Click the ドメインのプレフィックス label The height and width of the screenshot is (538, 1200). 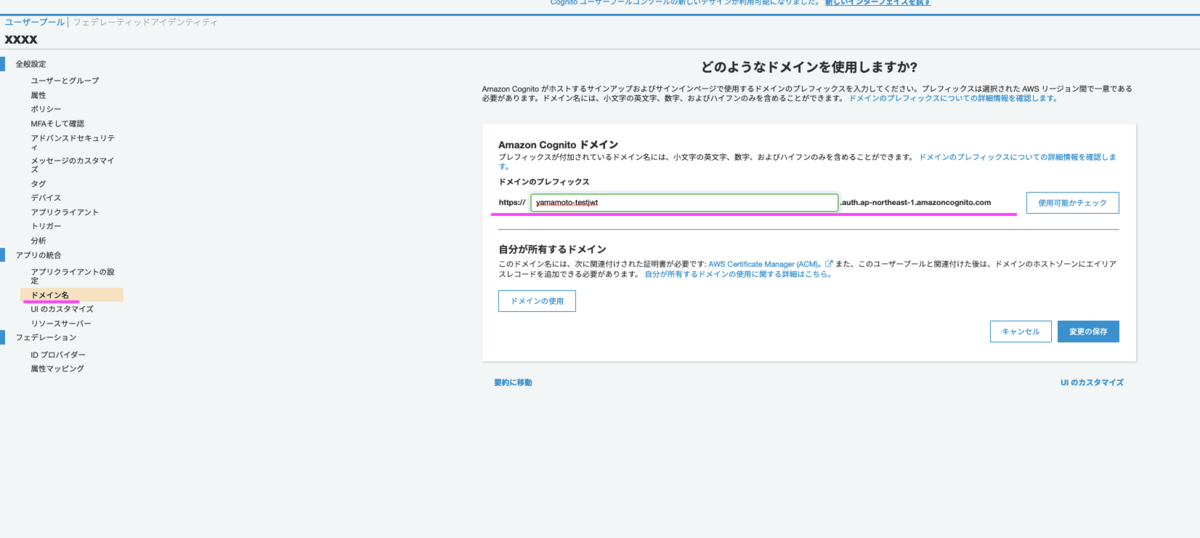pos(544,182)
